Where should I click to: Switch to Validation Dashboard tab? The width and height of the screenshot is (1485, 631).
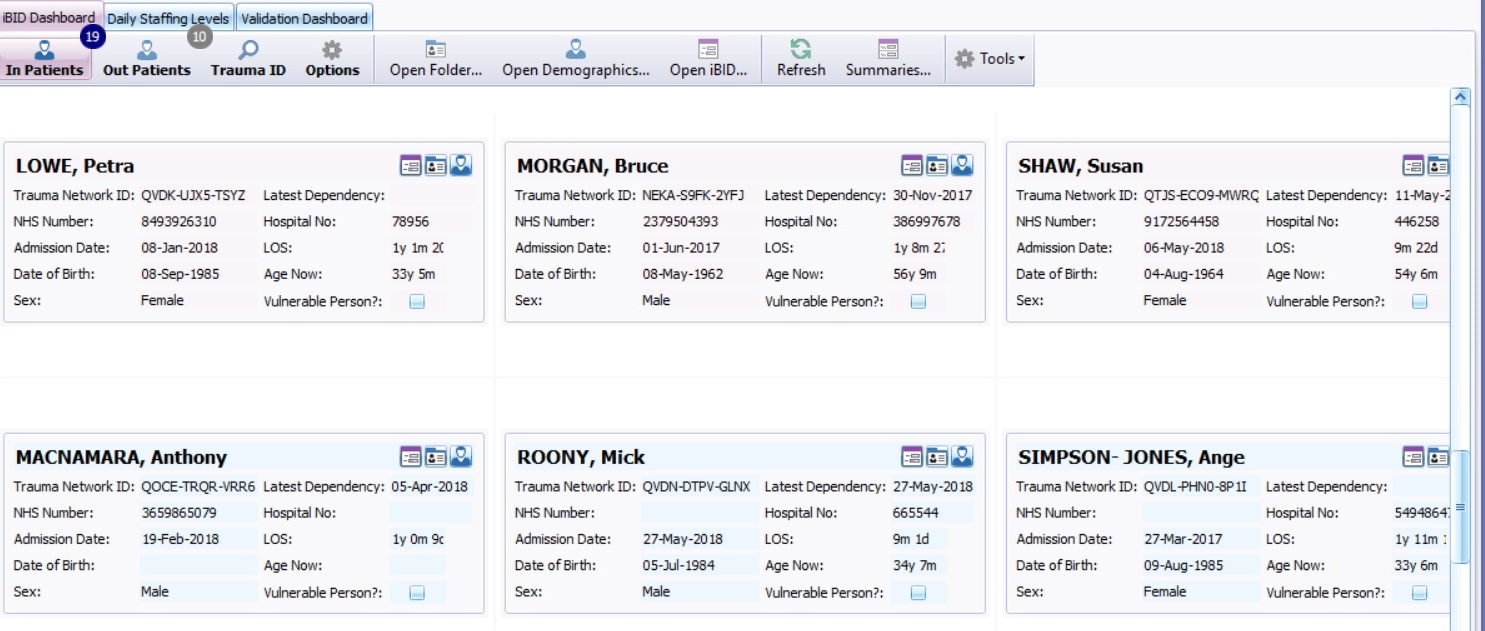pyautogui.click(x=304, y=18)
